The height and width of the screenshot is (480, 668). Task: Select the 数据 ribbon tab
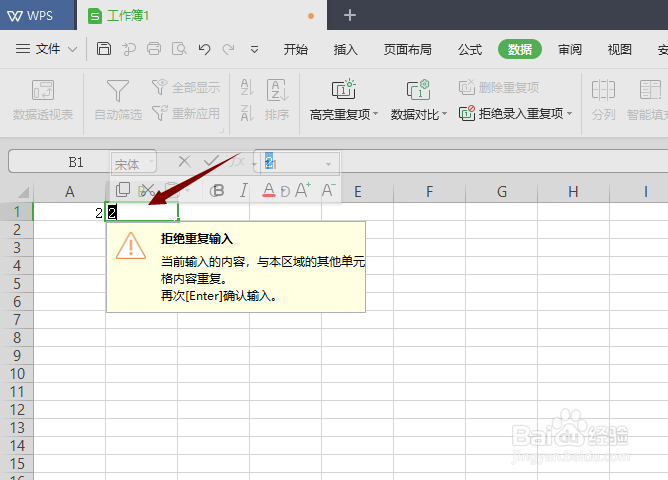pyautogui.click(x=520, y=49)
